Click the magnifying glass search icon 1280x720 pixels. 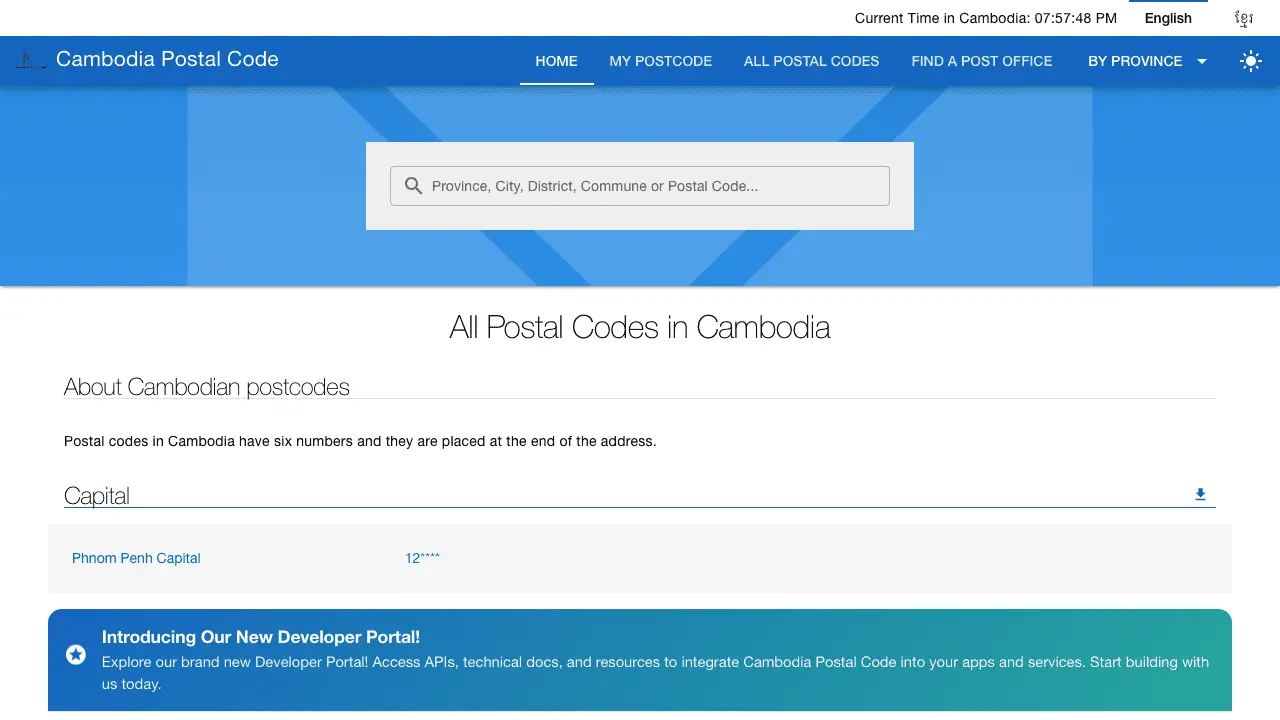[413, 185]
